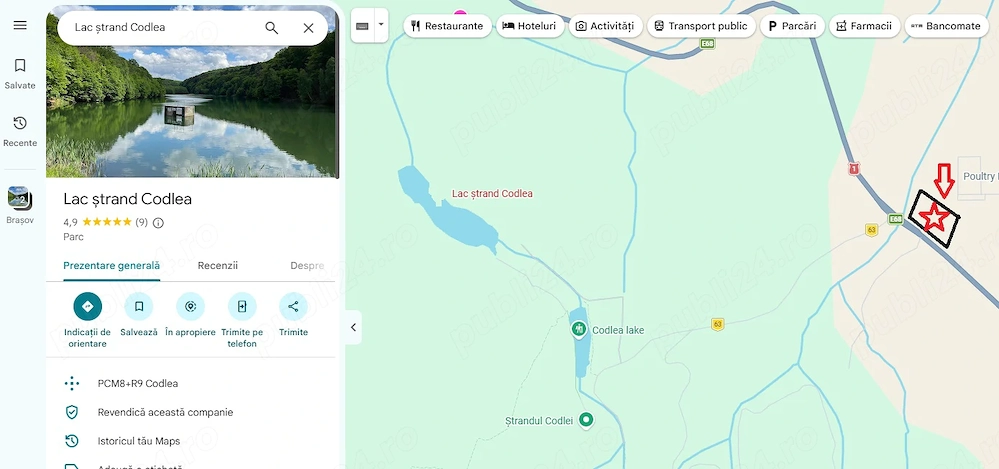Filter by Parcări chip
Image resolution: width=999 pixels, height=469 pixels.
tap(793, 26)
